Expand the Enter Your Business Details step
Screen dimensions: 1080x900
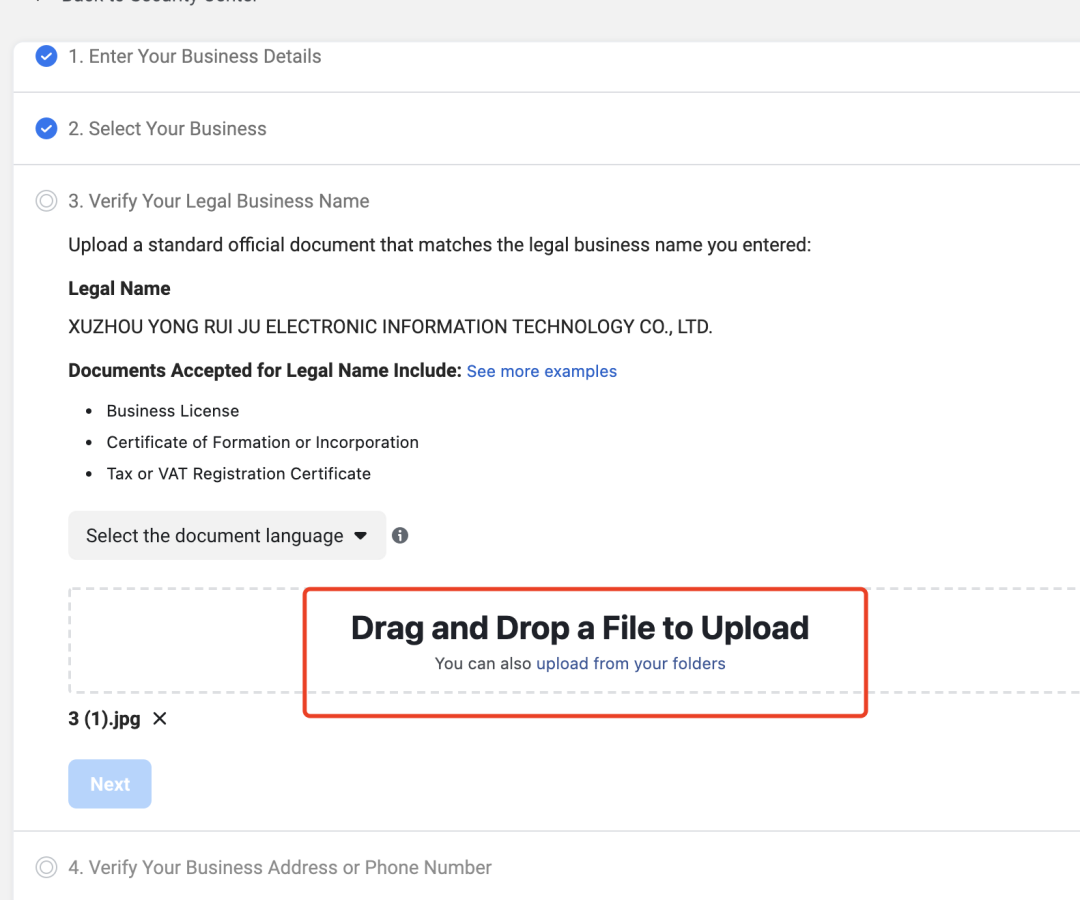click(195, 57)
